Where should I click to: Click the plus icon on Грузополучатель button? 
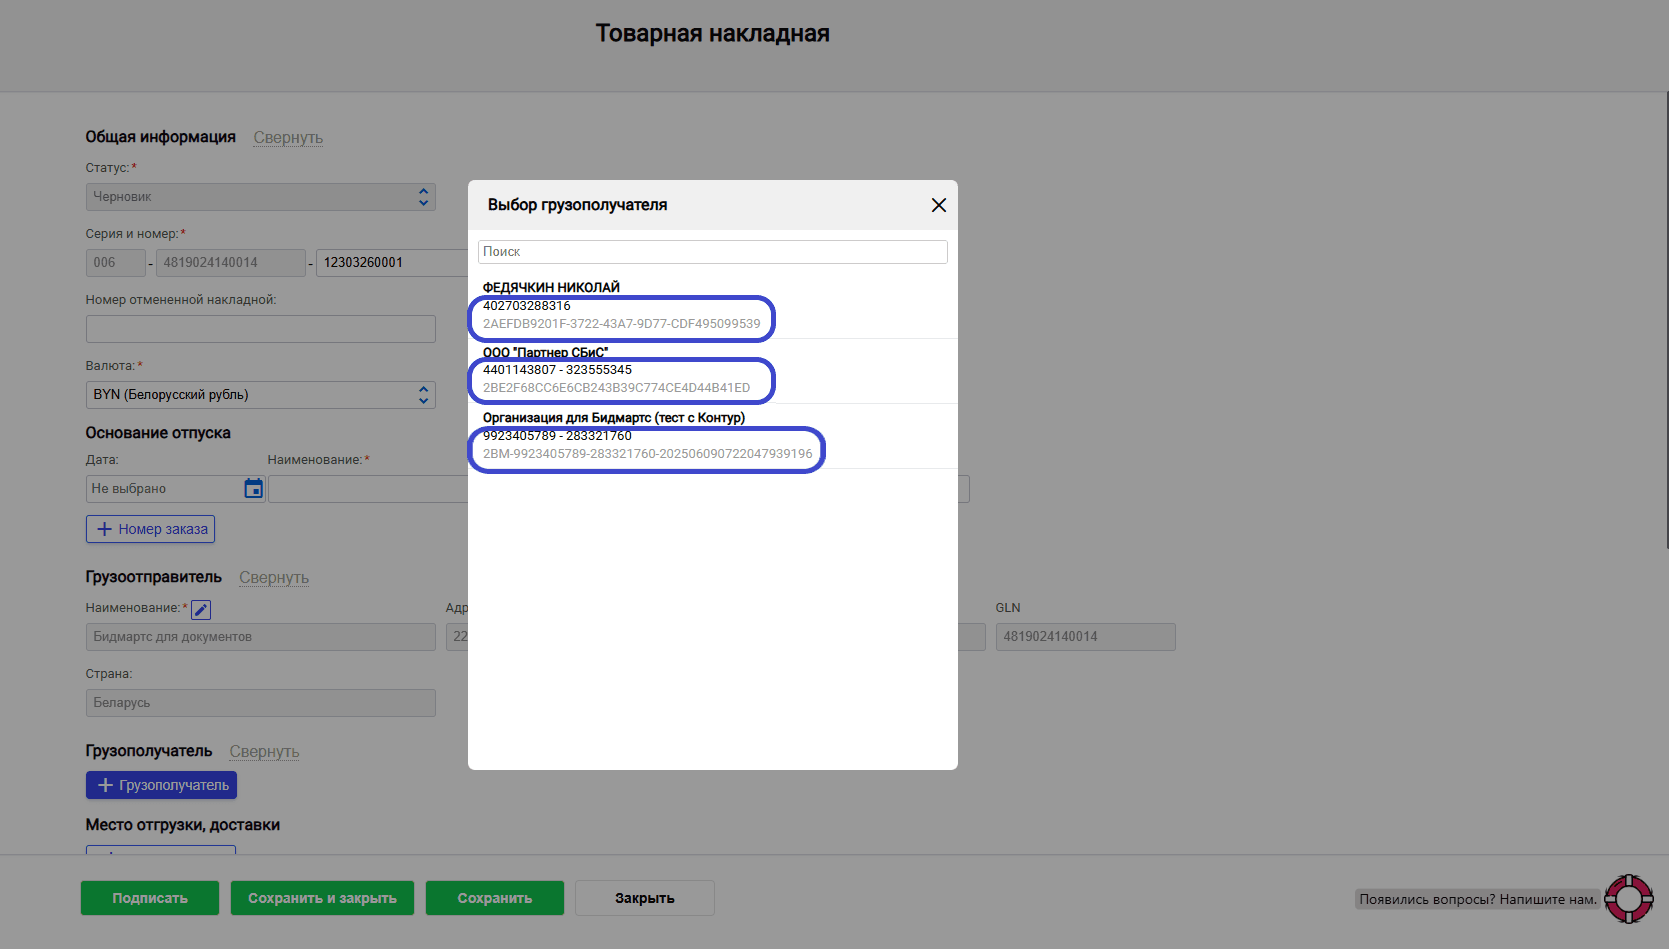pos(105,785)
